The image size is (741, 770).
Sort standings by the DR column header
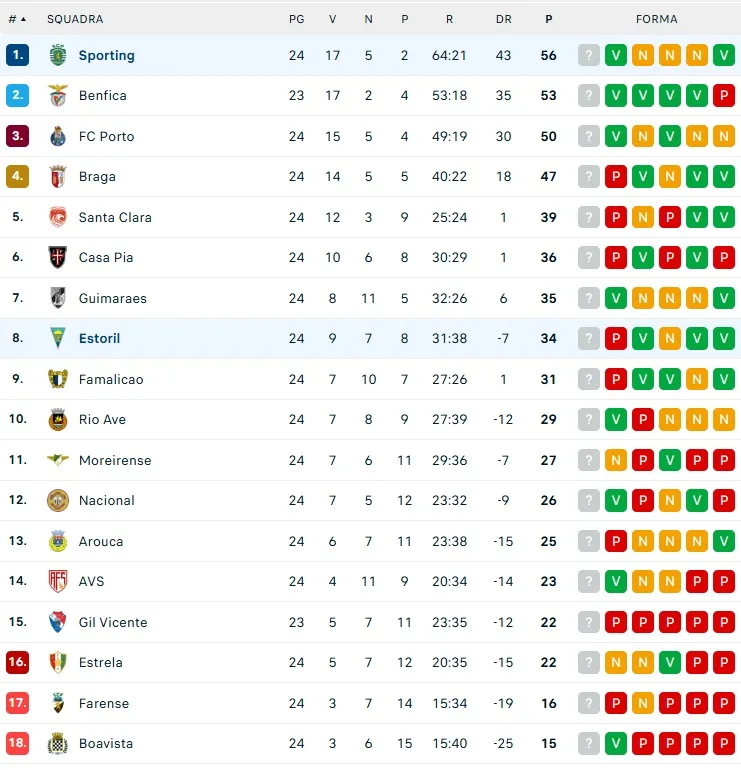[x=504, y=19]
